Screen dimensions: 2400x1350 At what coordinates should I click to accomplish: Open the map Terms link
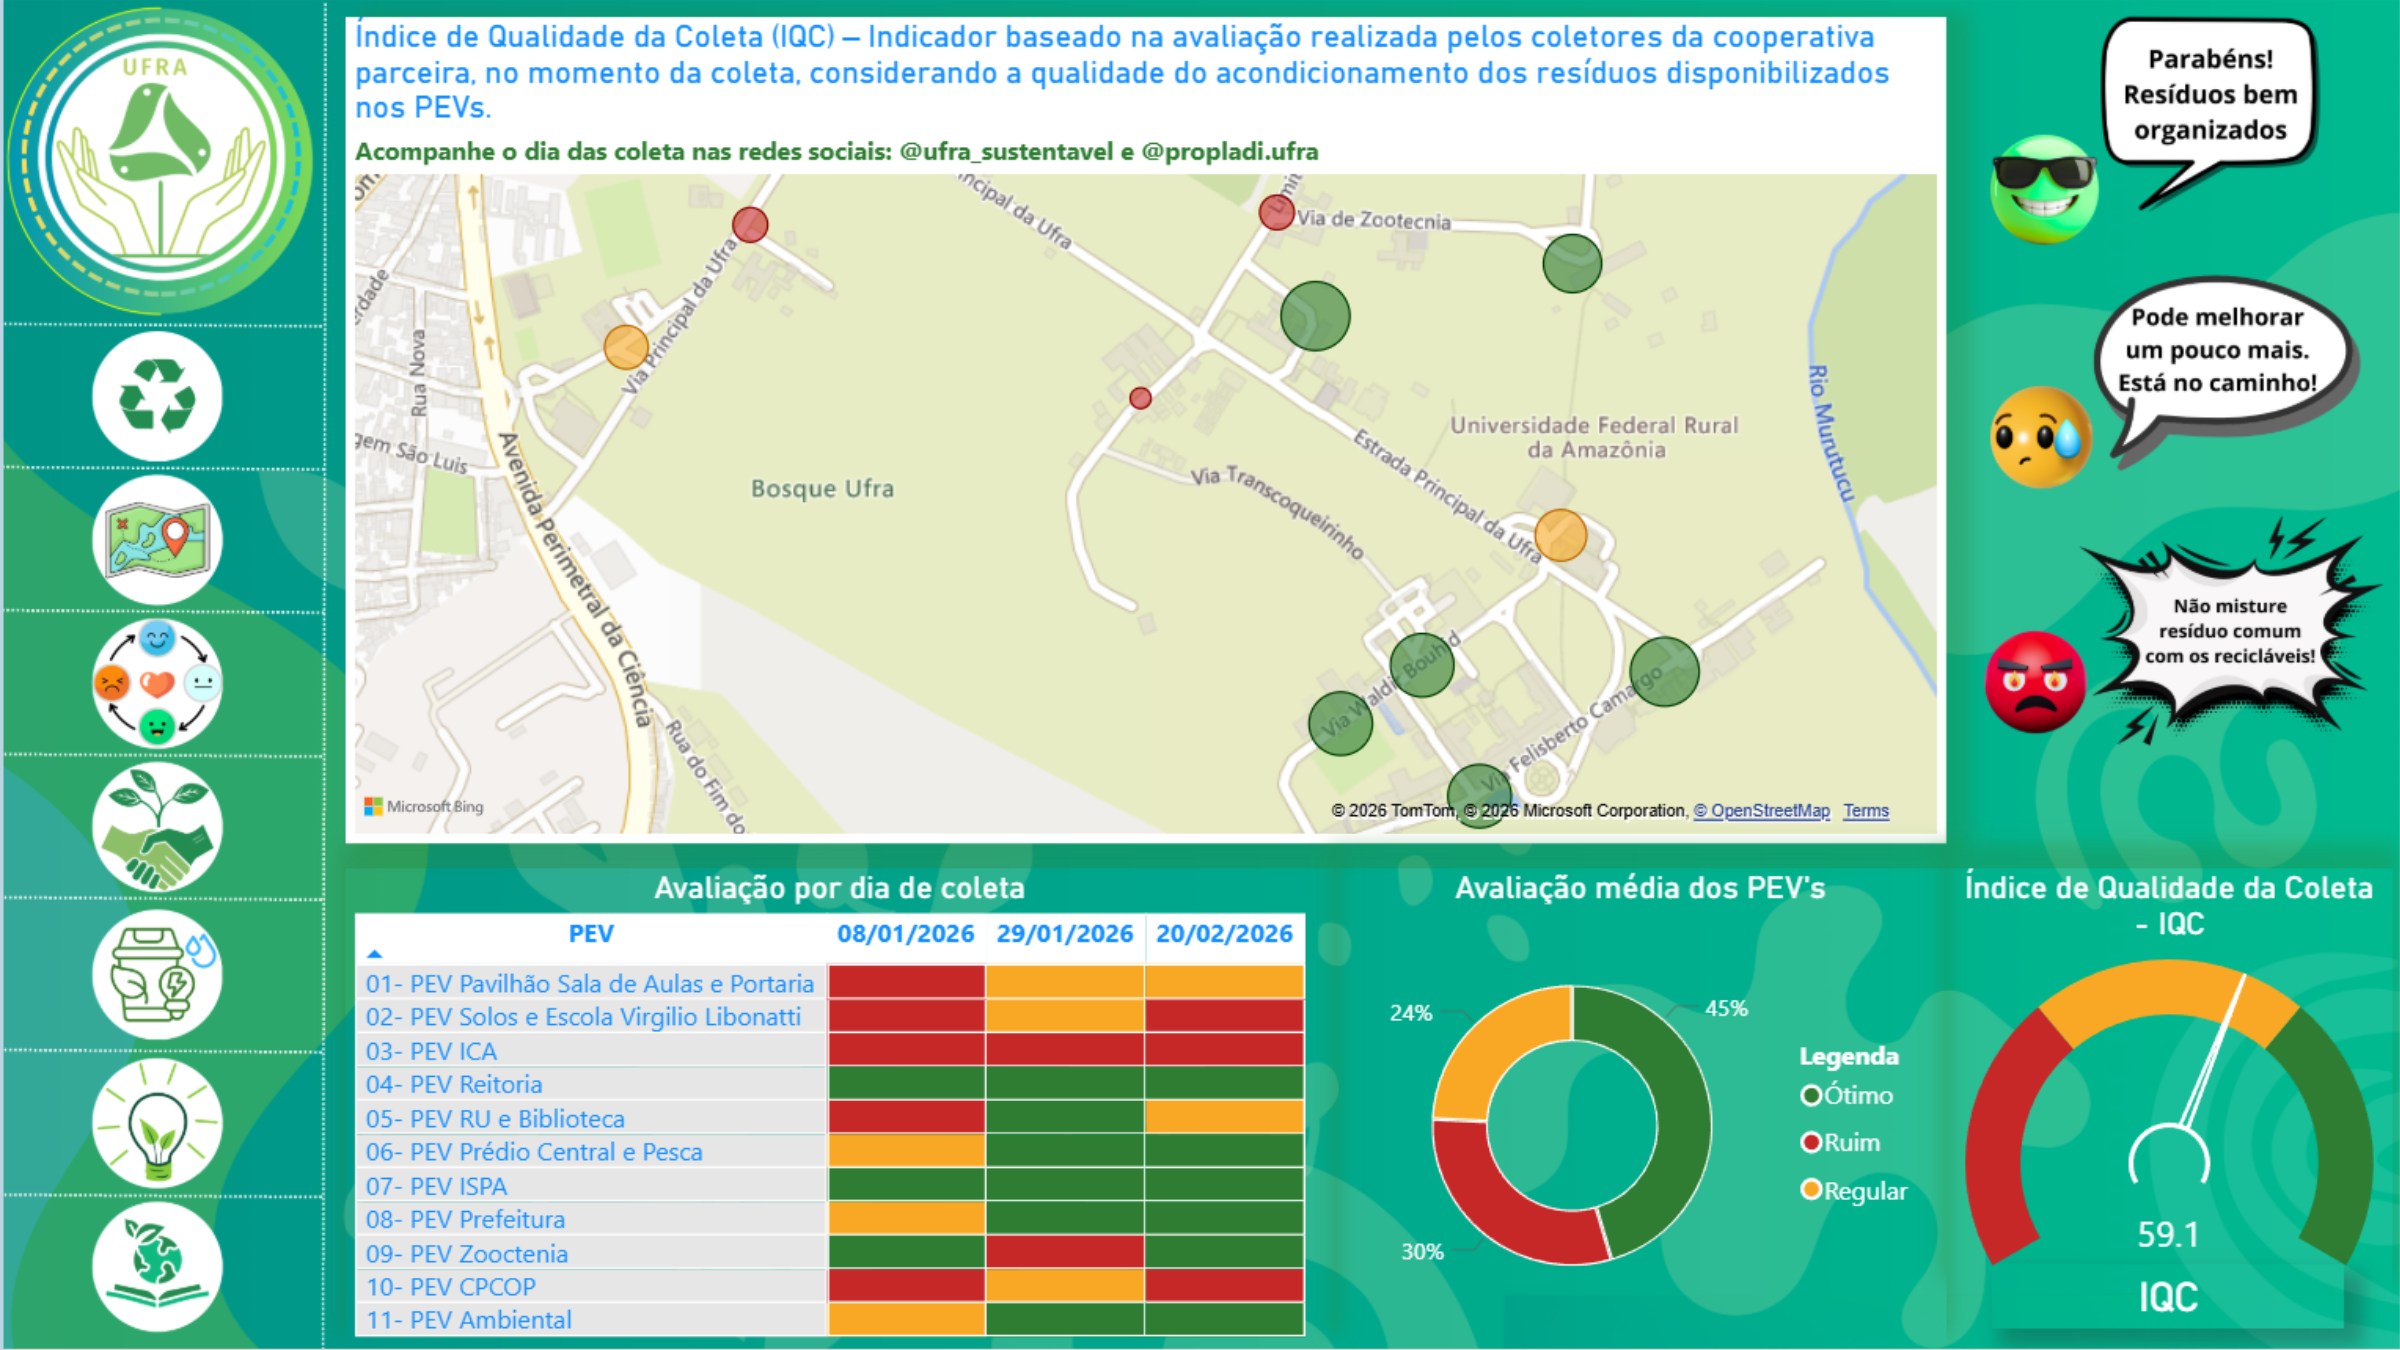coord(1866,811)
